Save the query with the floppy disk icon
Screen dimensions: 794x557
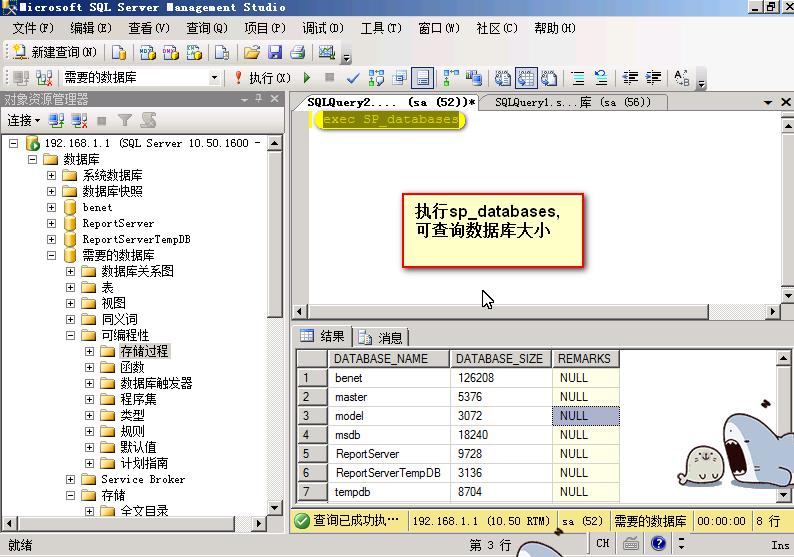tap(275, 52)
